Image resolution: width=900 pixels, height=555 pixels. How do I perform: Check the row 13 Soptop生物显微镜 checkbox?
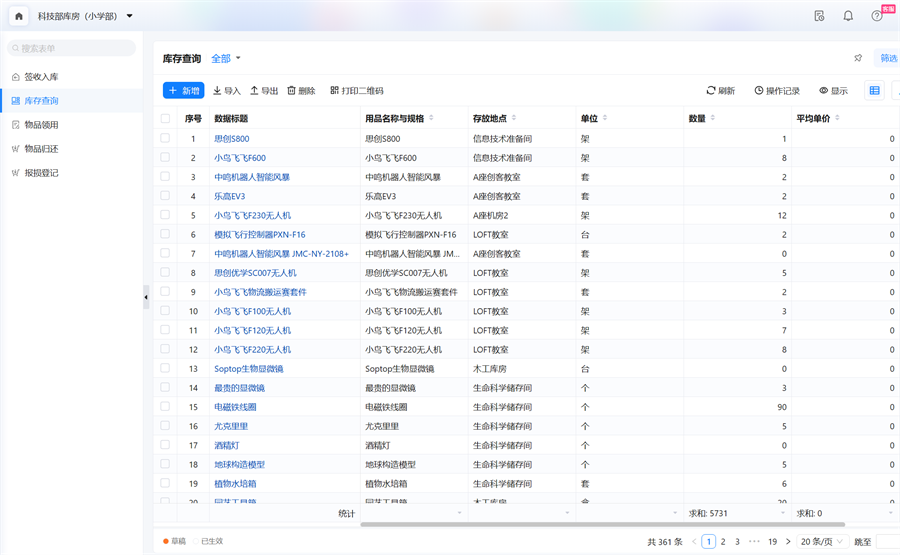pos(165,368)
